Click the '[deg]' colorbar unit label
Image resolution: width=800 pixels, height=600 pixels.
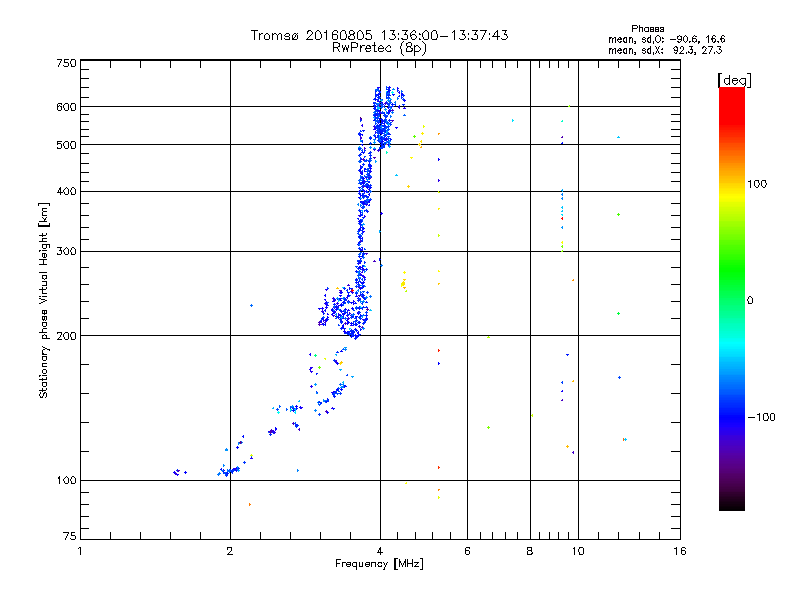point(734,81)
